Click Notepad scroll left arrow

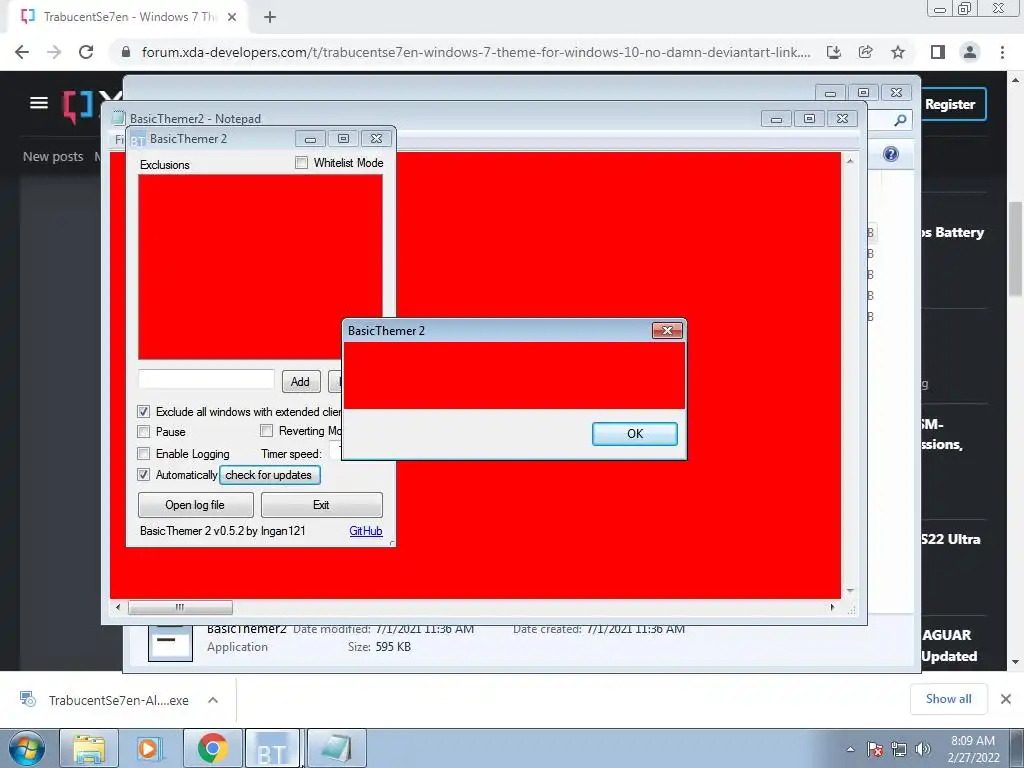click(118, 607)
